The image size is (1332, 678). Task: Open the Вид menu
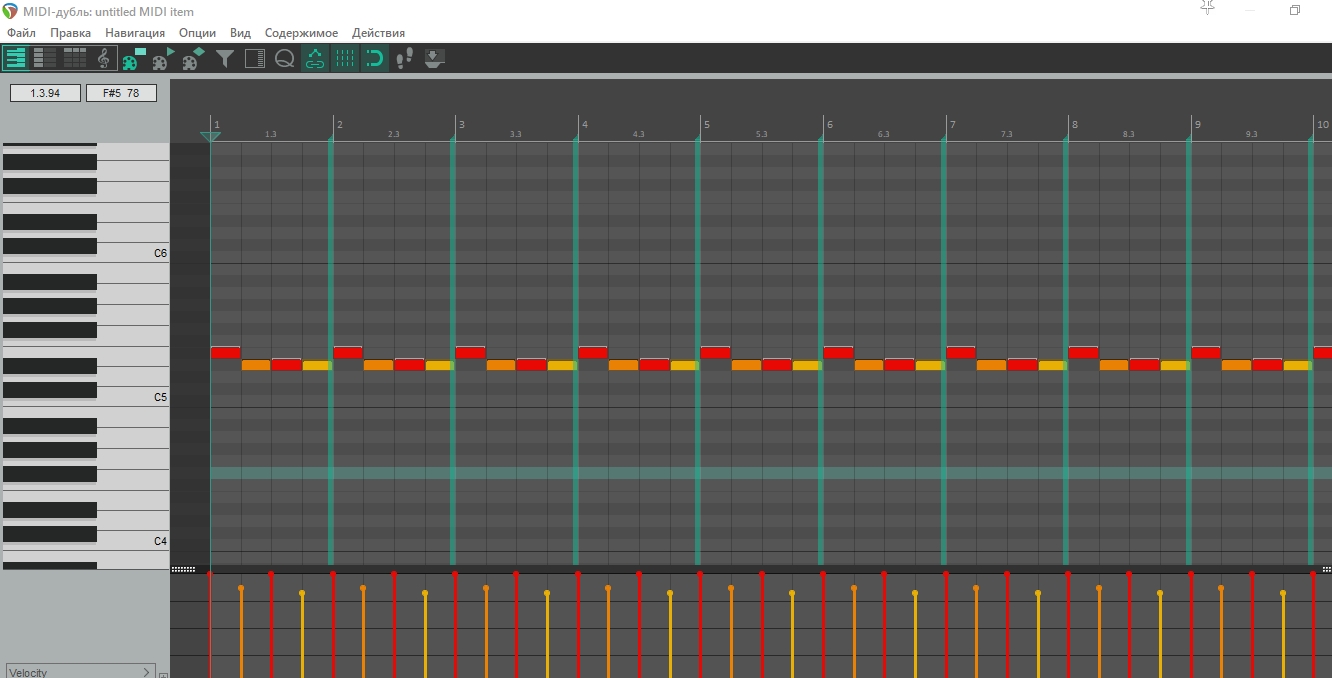pos(240,33)
